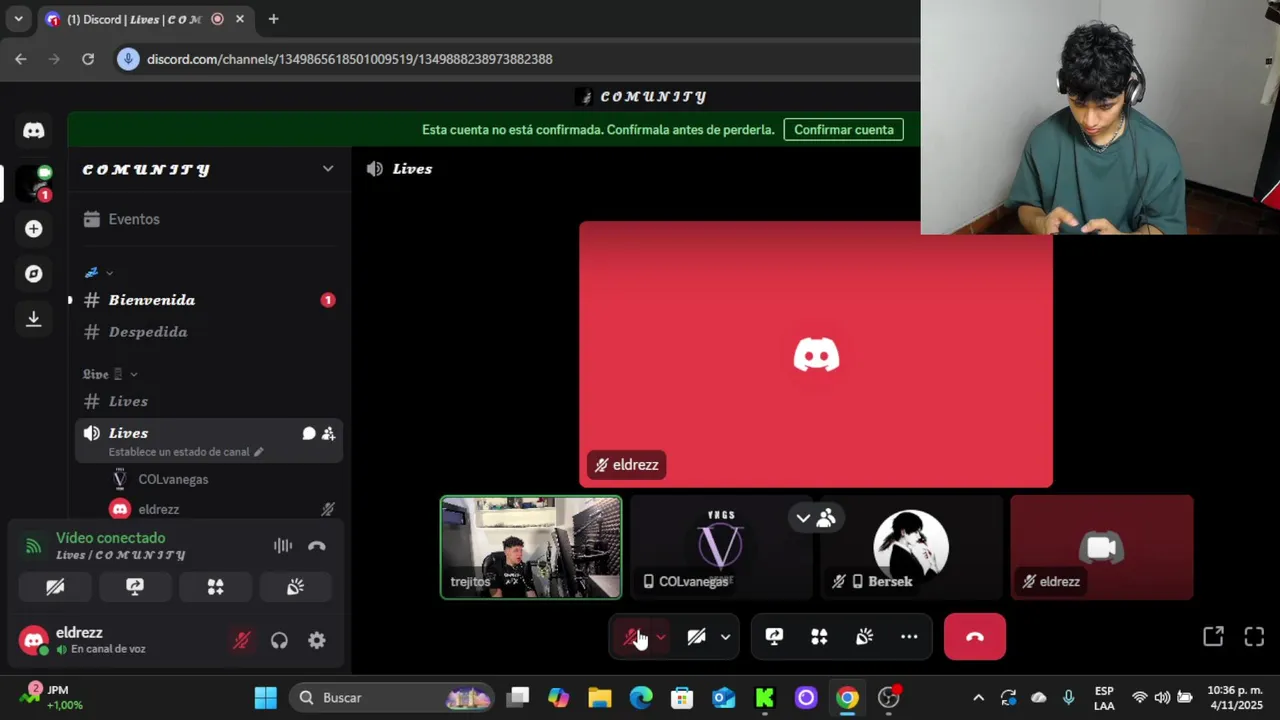Open soundboard in voice panel
Screen dimensions: 1280x720
(295, 587)
